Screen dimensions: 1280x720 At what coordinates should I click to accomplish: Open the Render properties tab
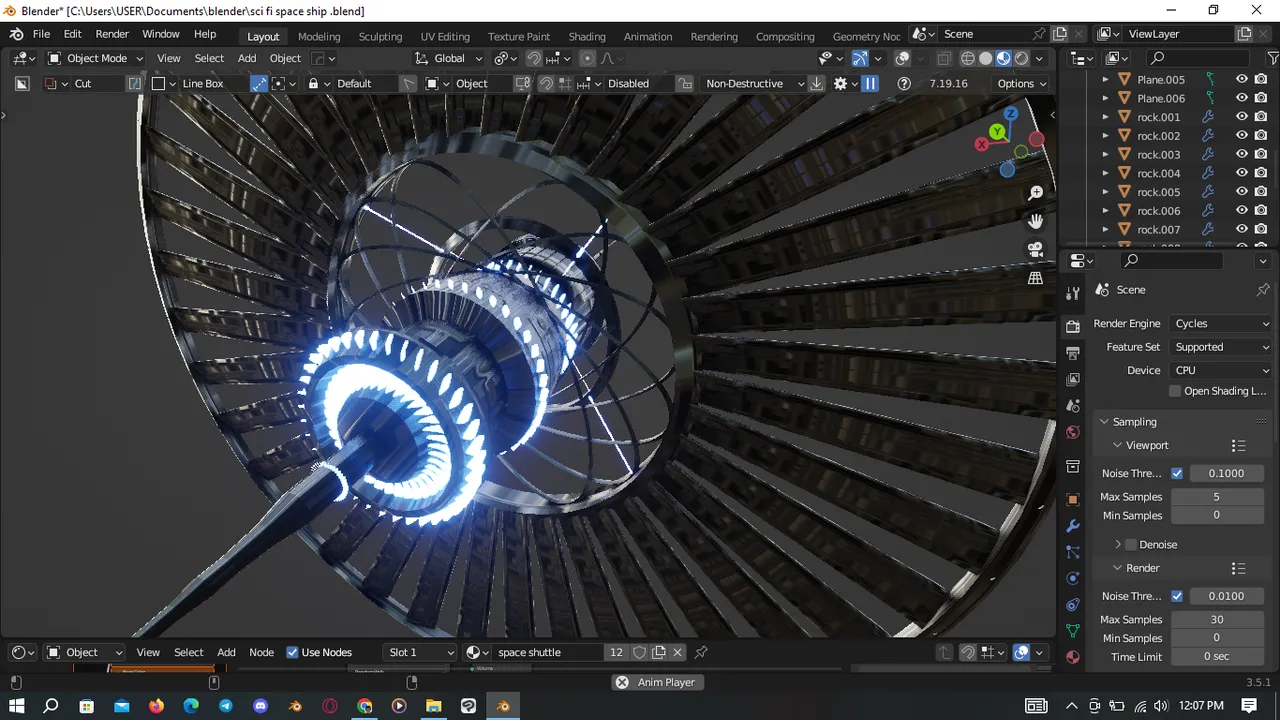click(x=1073, y=327)
